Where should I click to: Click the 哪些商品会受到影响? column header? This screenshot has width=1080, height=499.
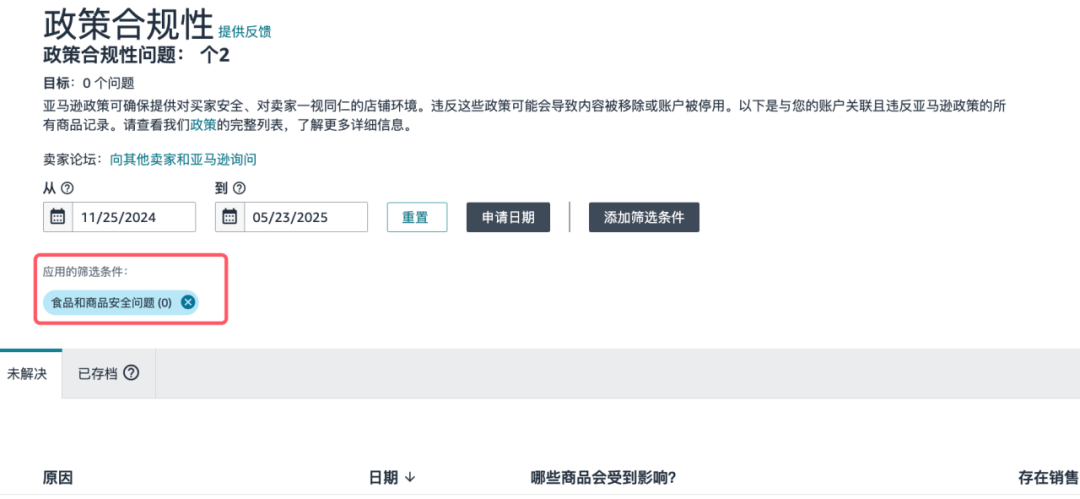[603, 478]
